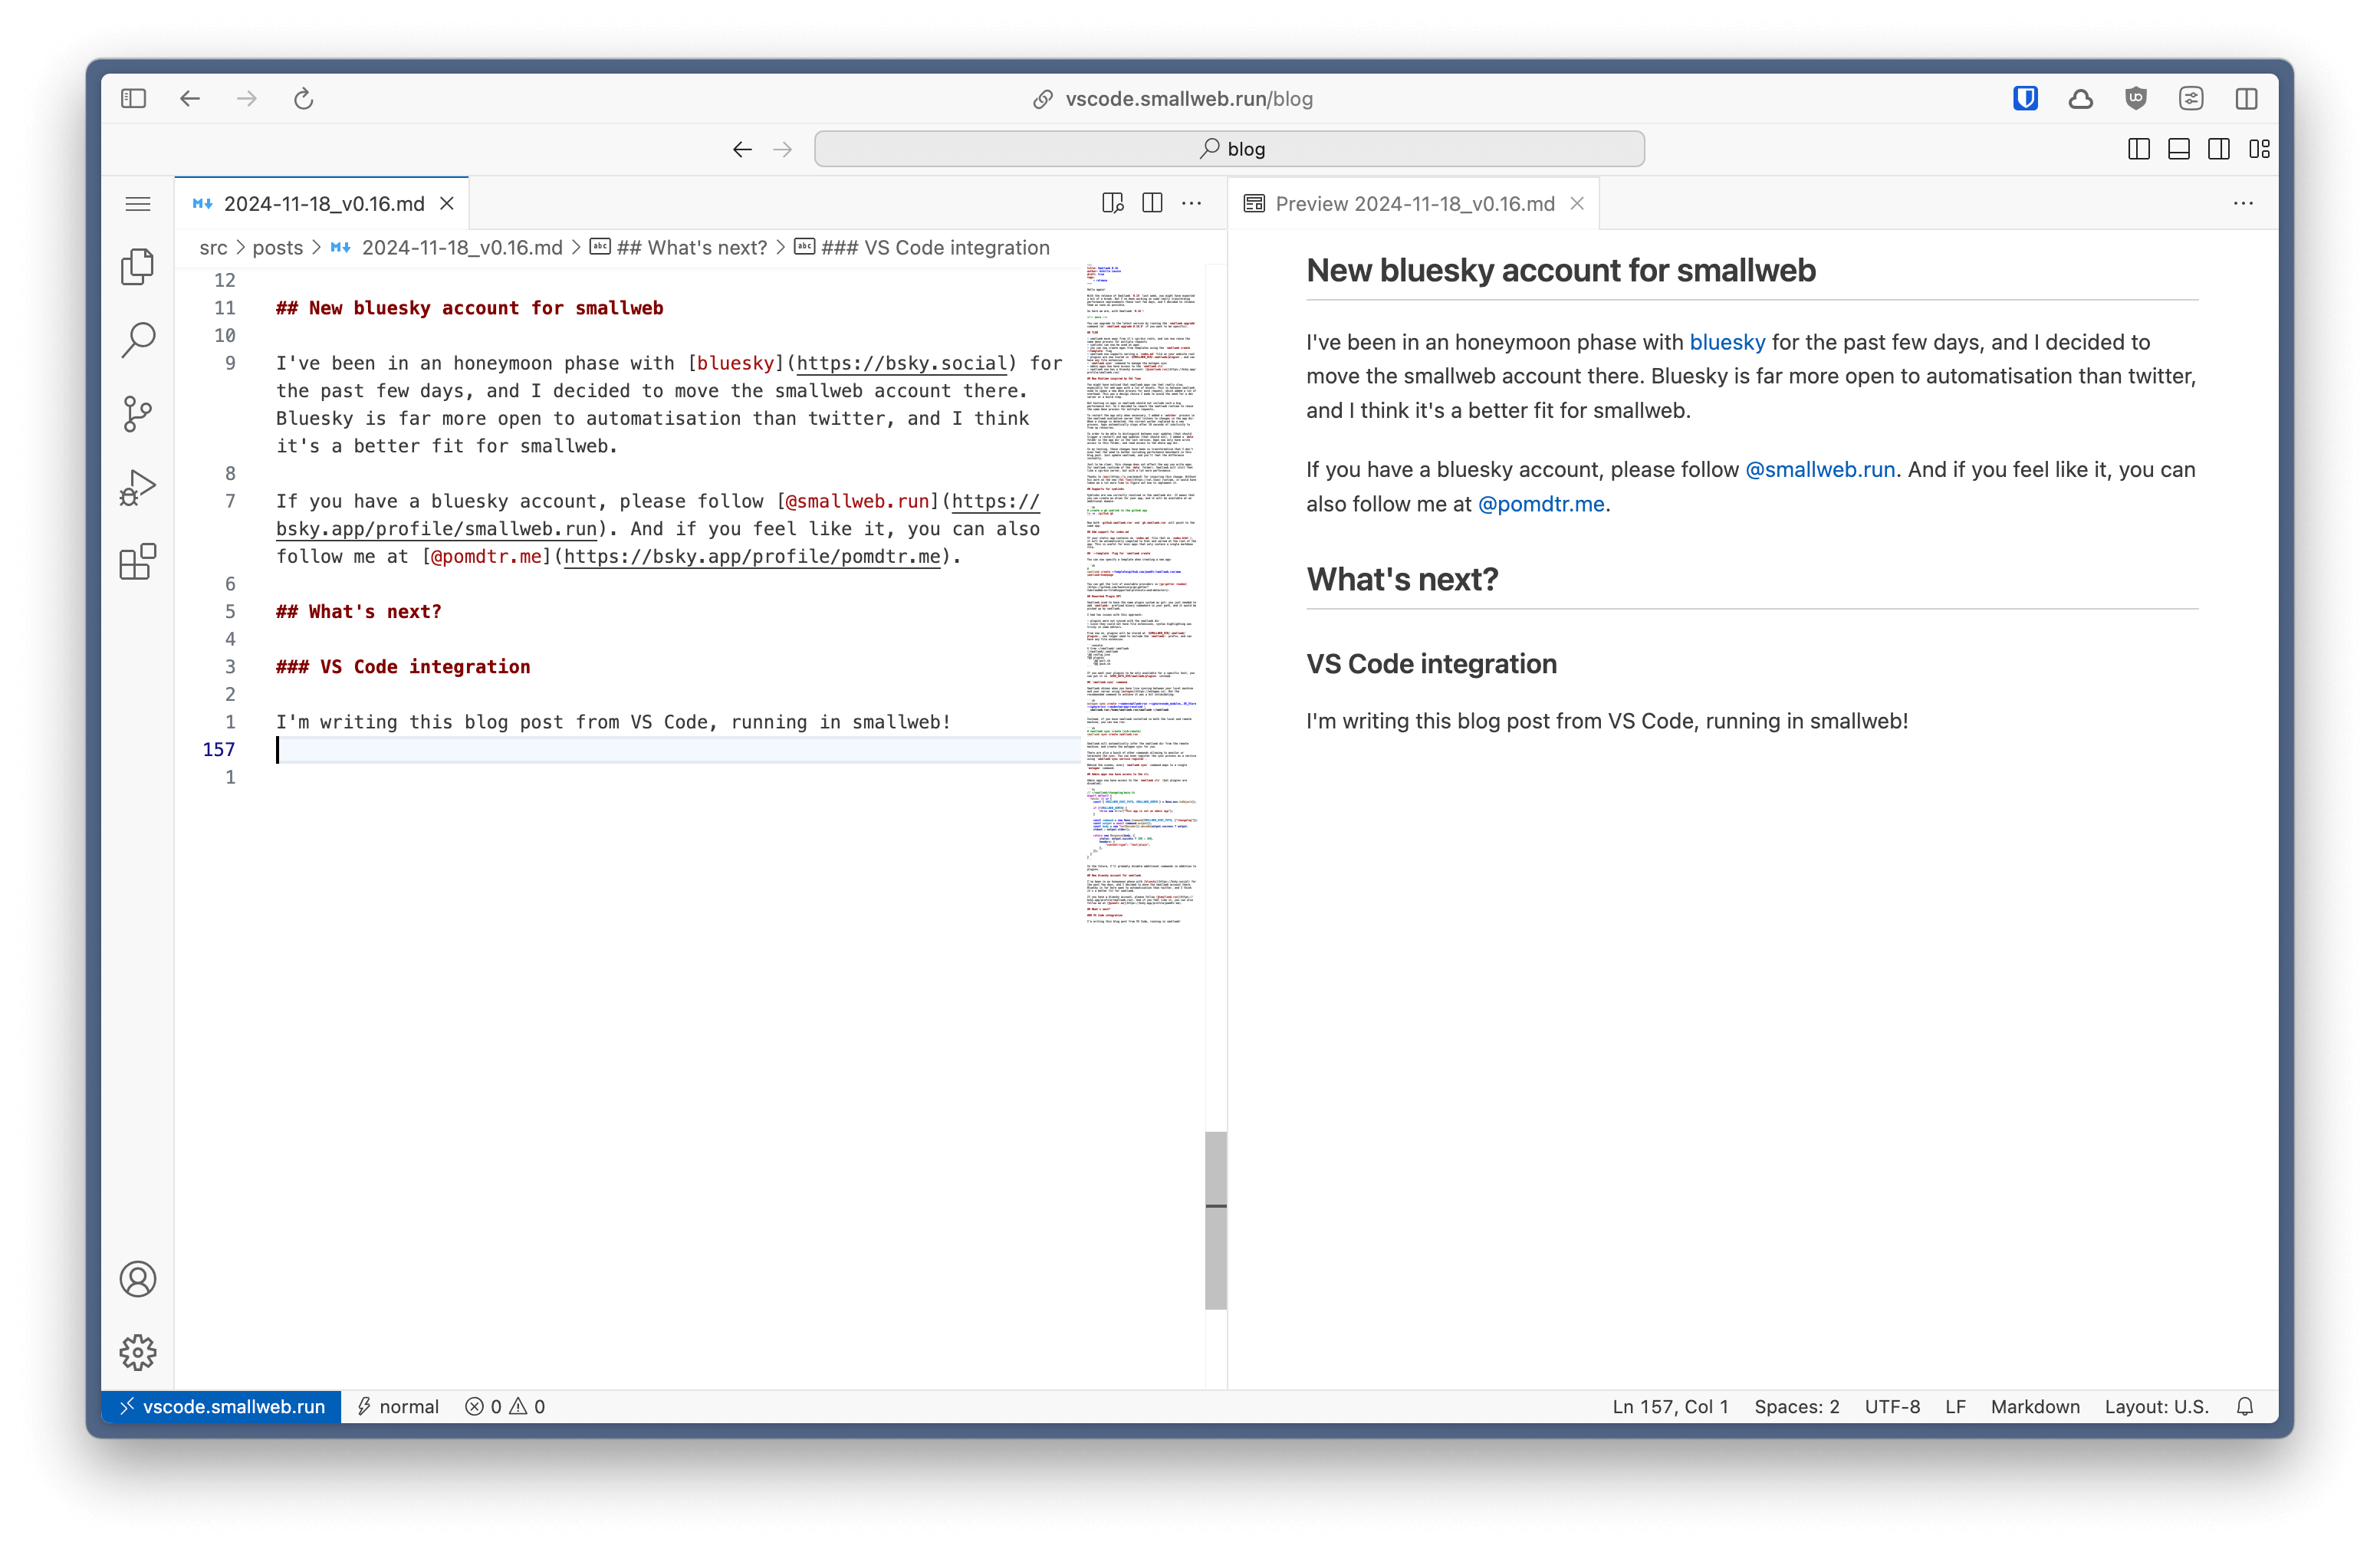The height and width of the screenshot is (1552, 2380).
Task: Open Customize Layout options
Action: pos(2259,149)
